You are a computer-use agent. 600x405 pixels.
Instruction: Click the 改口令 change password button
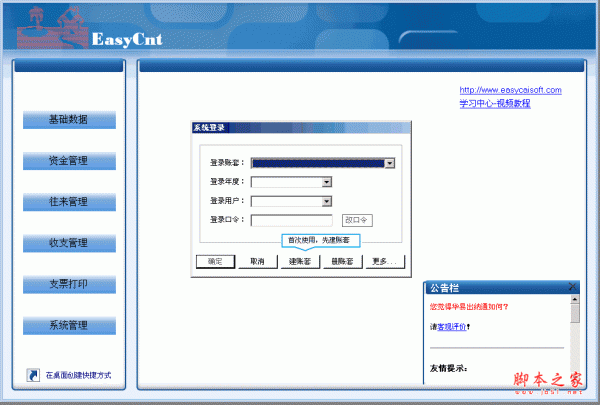click(x=357, y=220)
